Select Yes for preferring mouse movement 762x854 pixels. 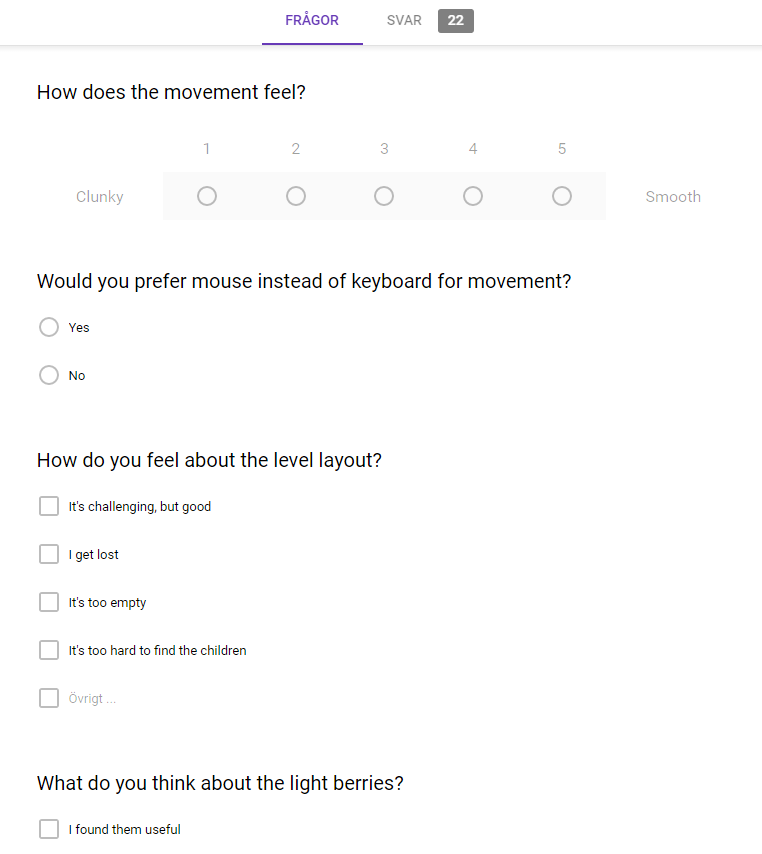pyautogui.click(x=48, y=327)
